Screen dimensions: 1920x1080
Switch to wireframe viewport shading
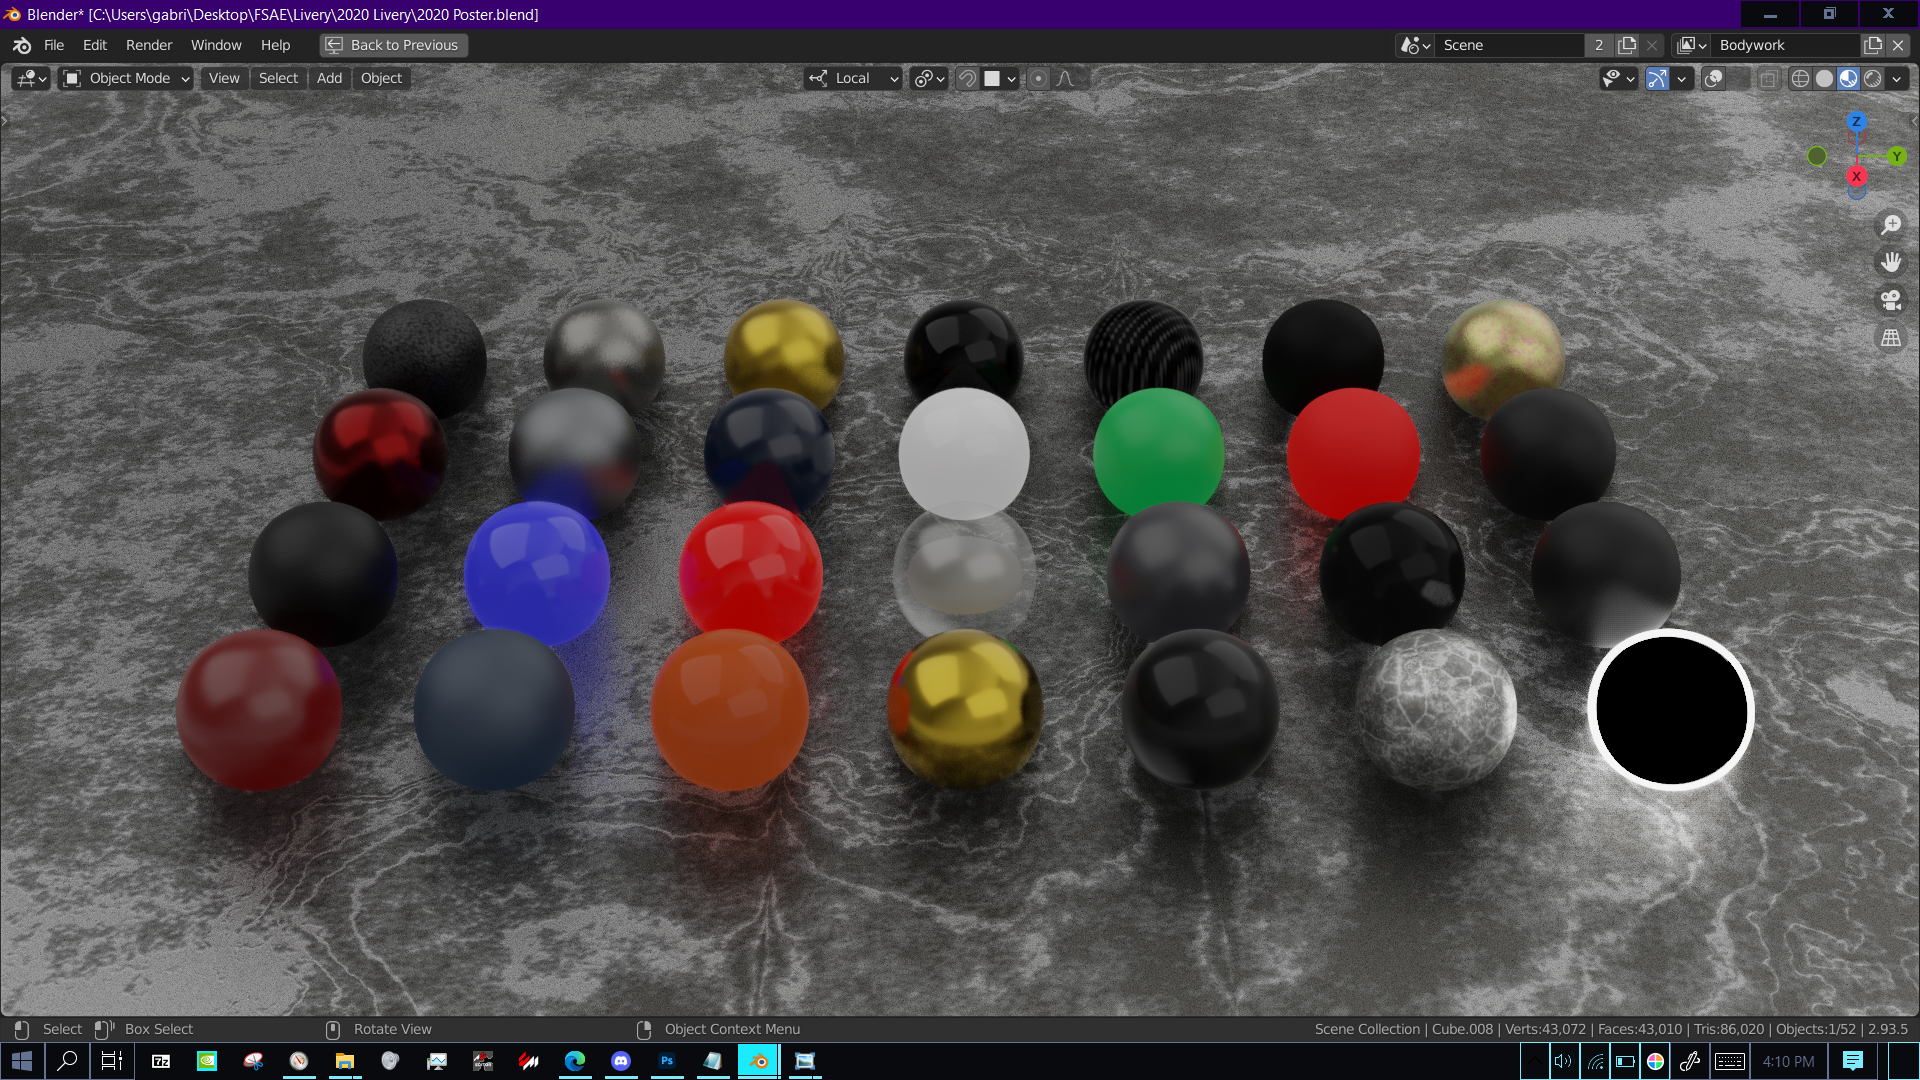click(1800, 78)
